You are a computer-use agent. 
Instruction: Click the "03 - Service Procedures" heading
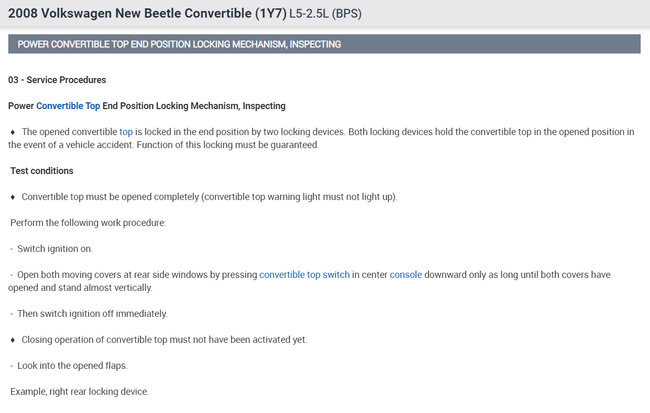57,80
